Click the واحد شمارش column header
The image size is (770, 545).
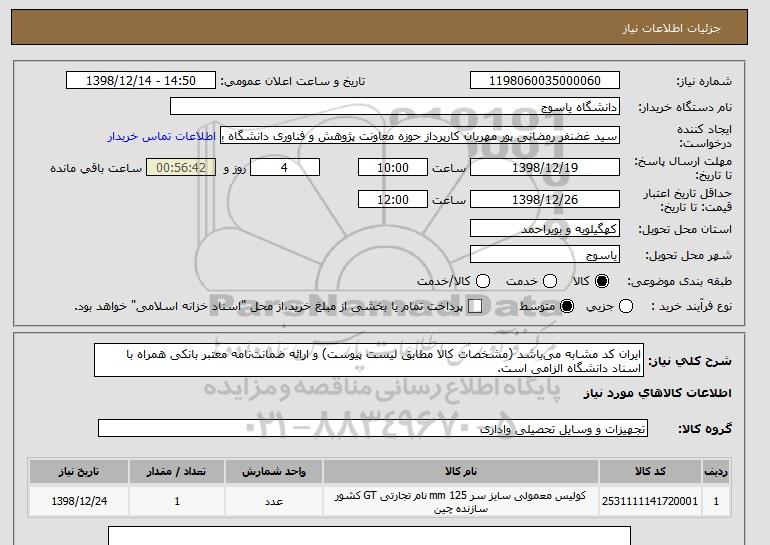coord(274,471)
